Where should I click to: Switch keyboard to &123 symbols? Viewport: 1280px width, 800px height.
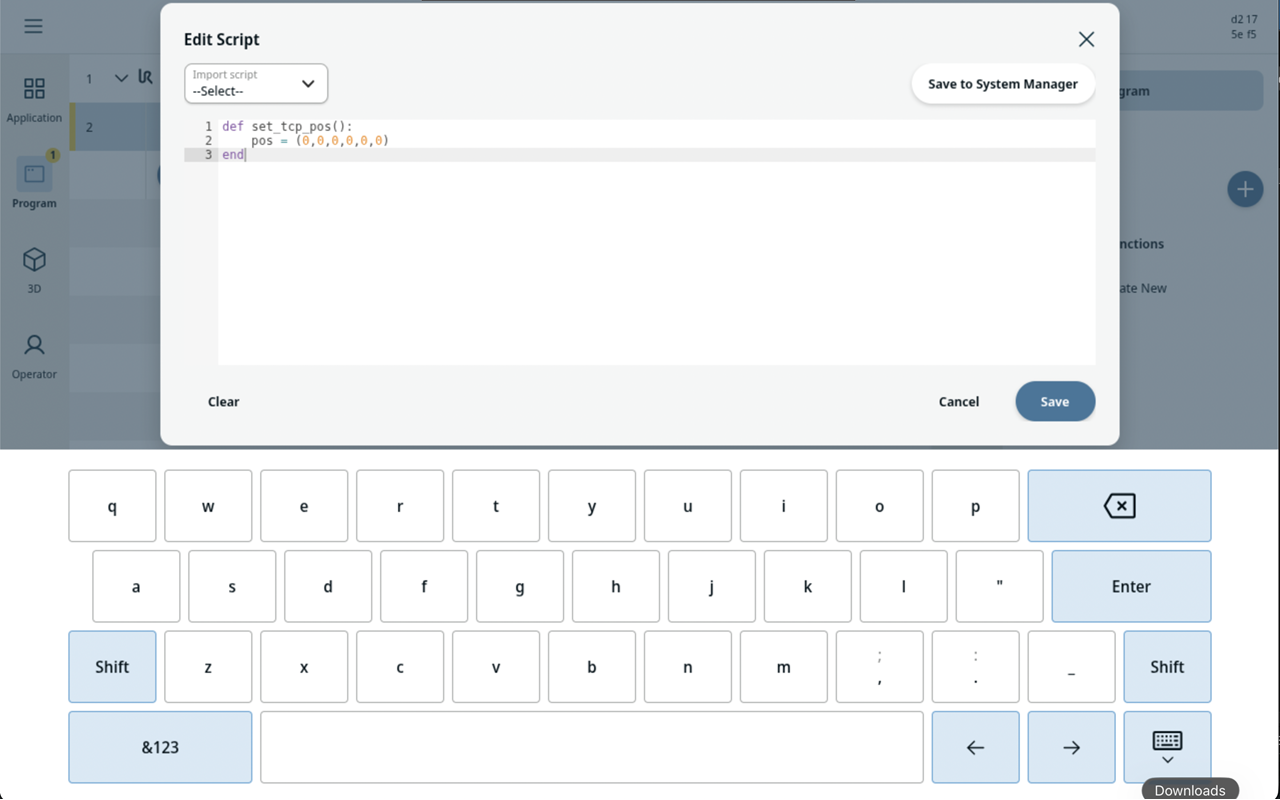(160, 747)
